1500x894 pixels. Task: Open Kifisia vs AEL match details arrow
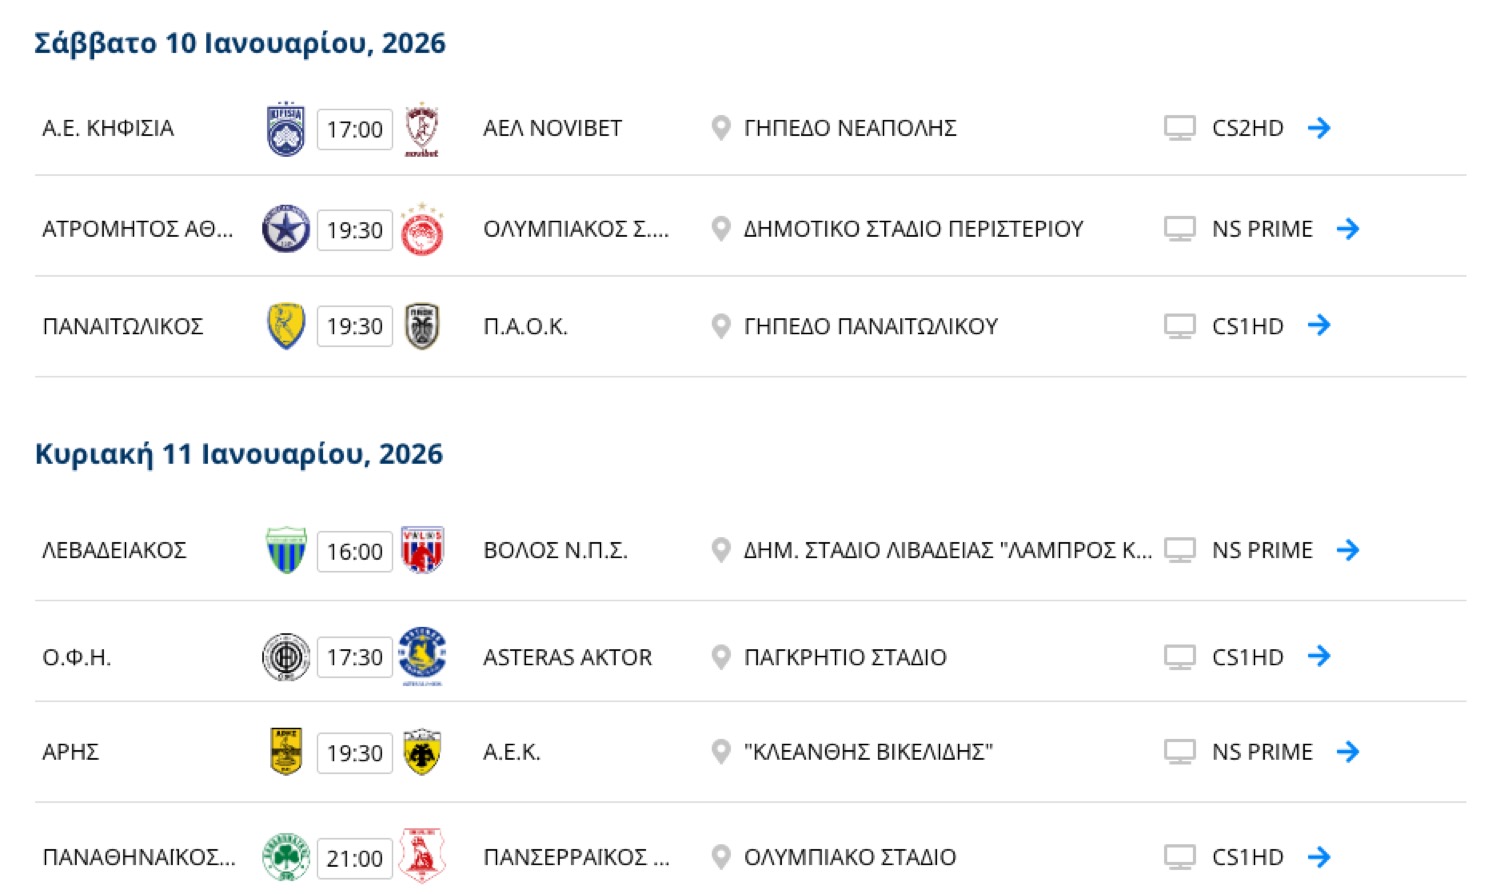pos(1319,128)
